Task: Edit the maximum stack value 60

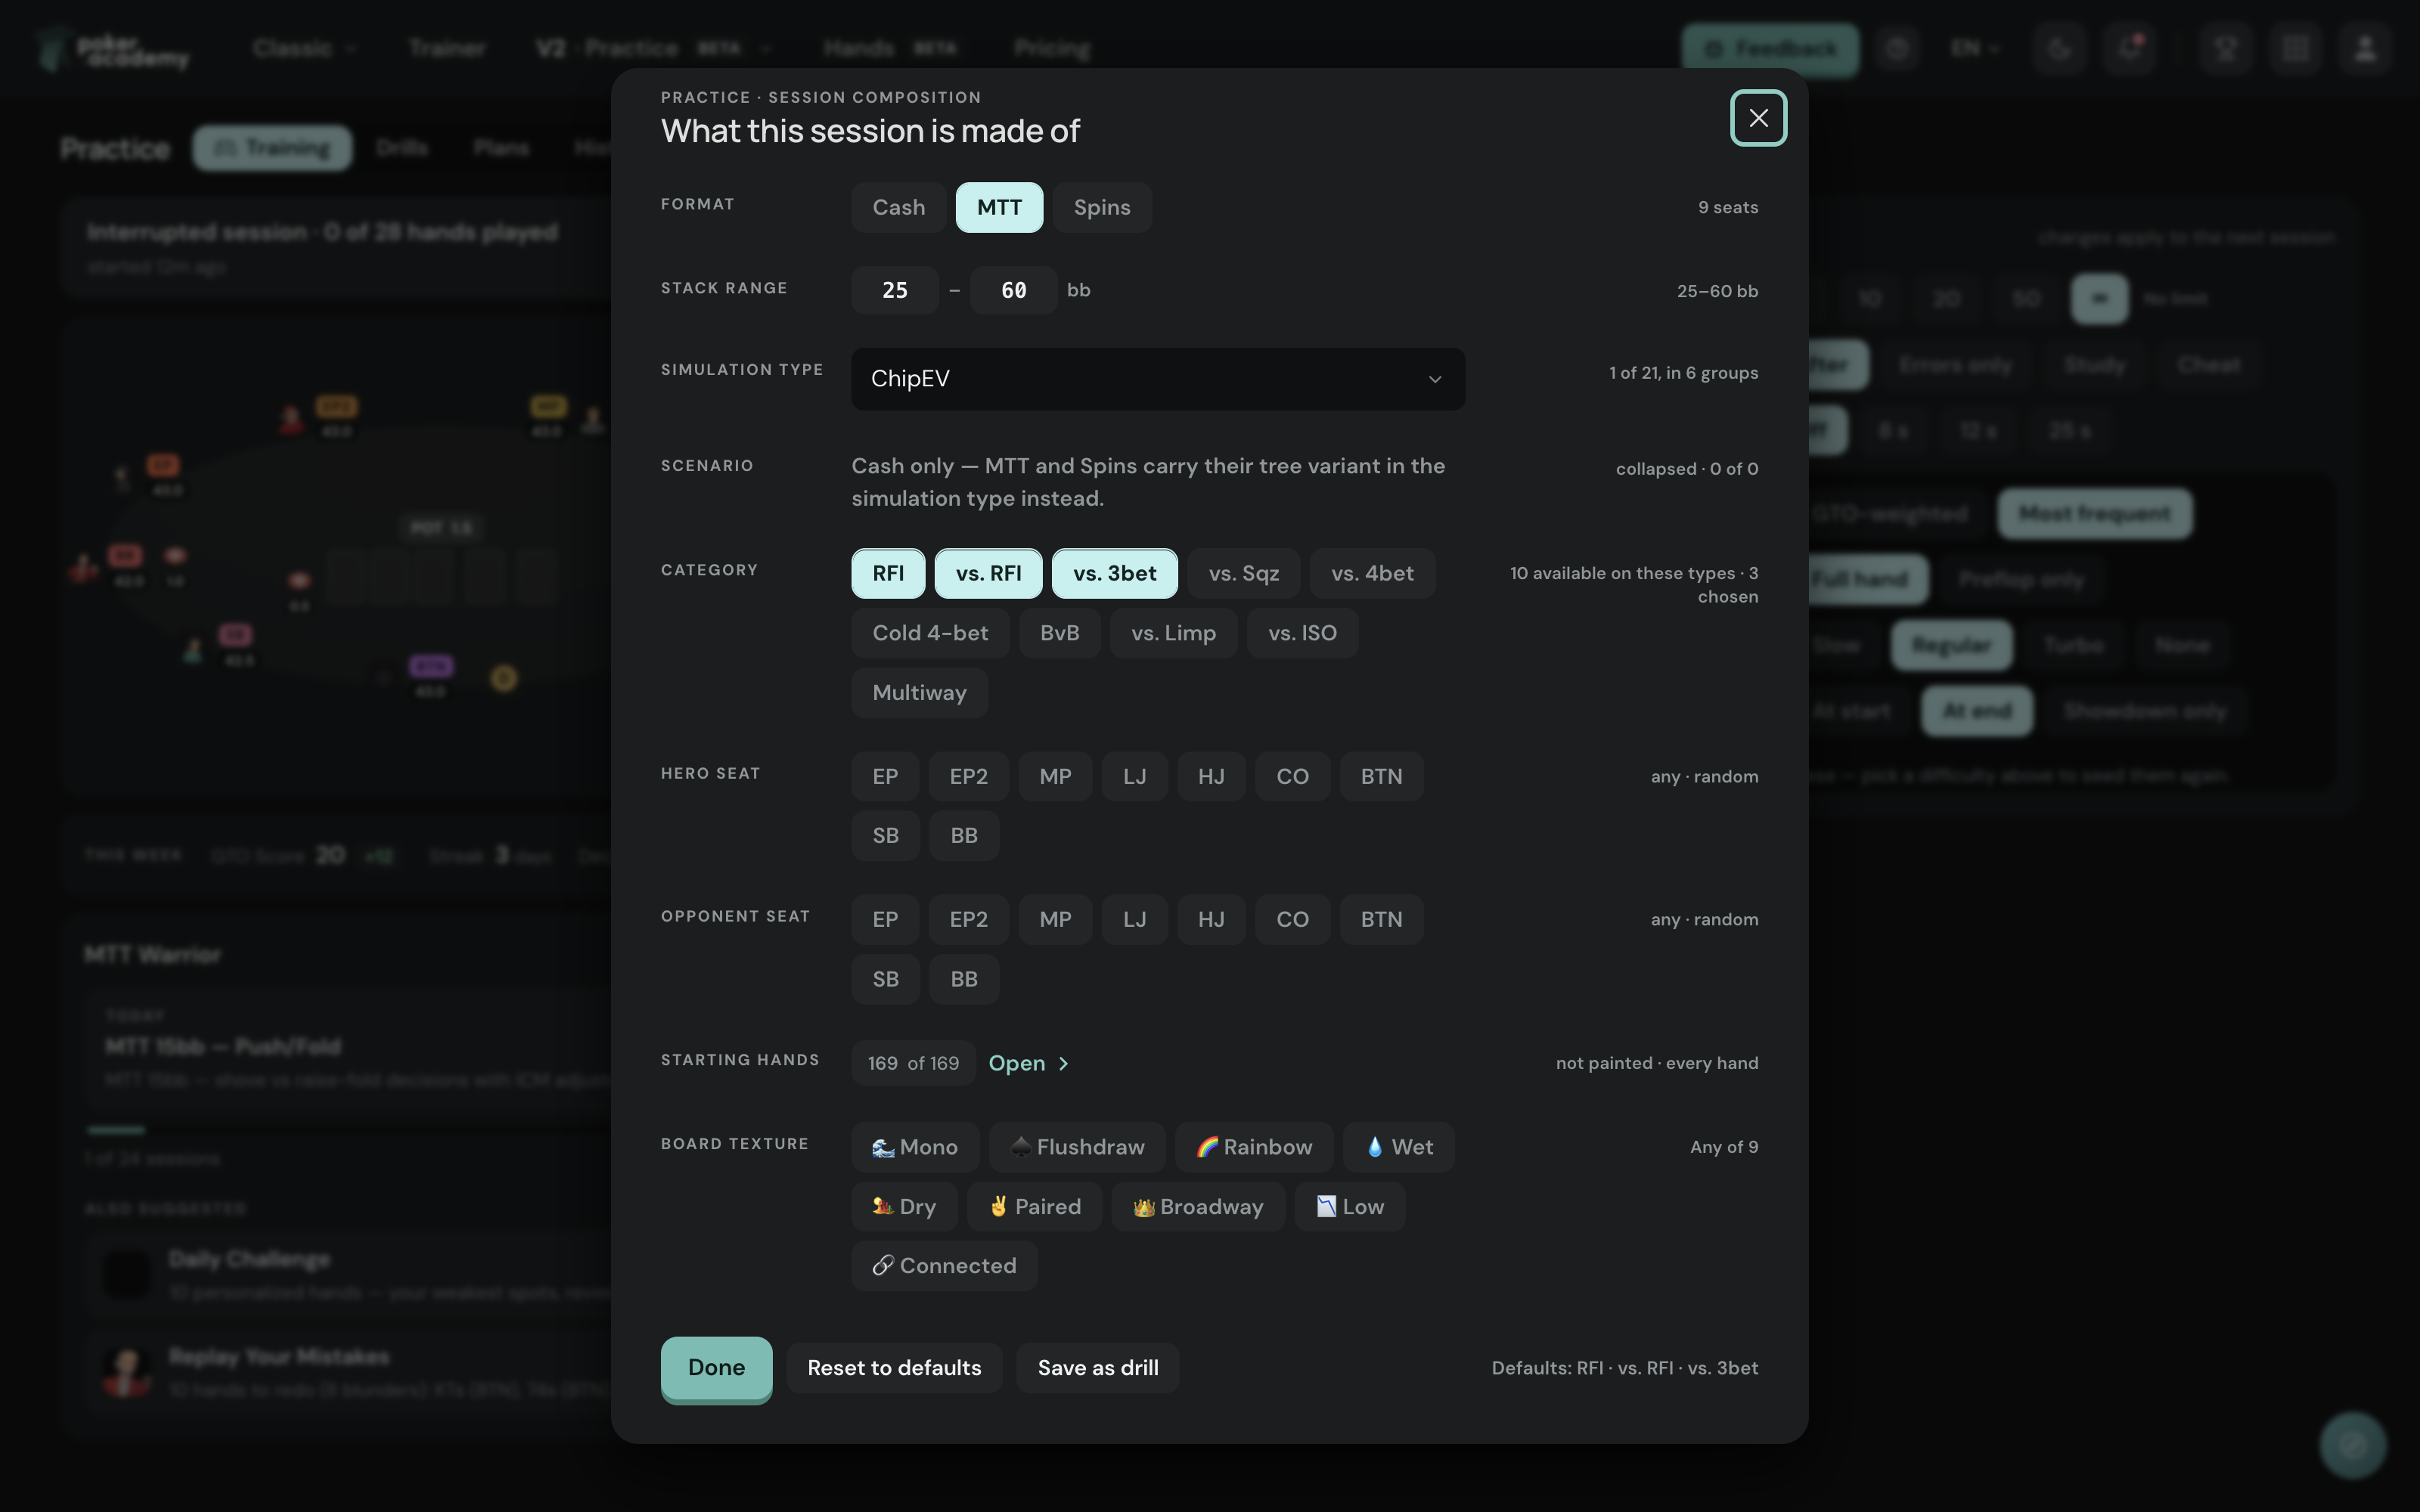Action: pyautogui.click(x=1014, y=290)
